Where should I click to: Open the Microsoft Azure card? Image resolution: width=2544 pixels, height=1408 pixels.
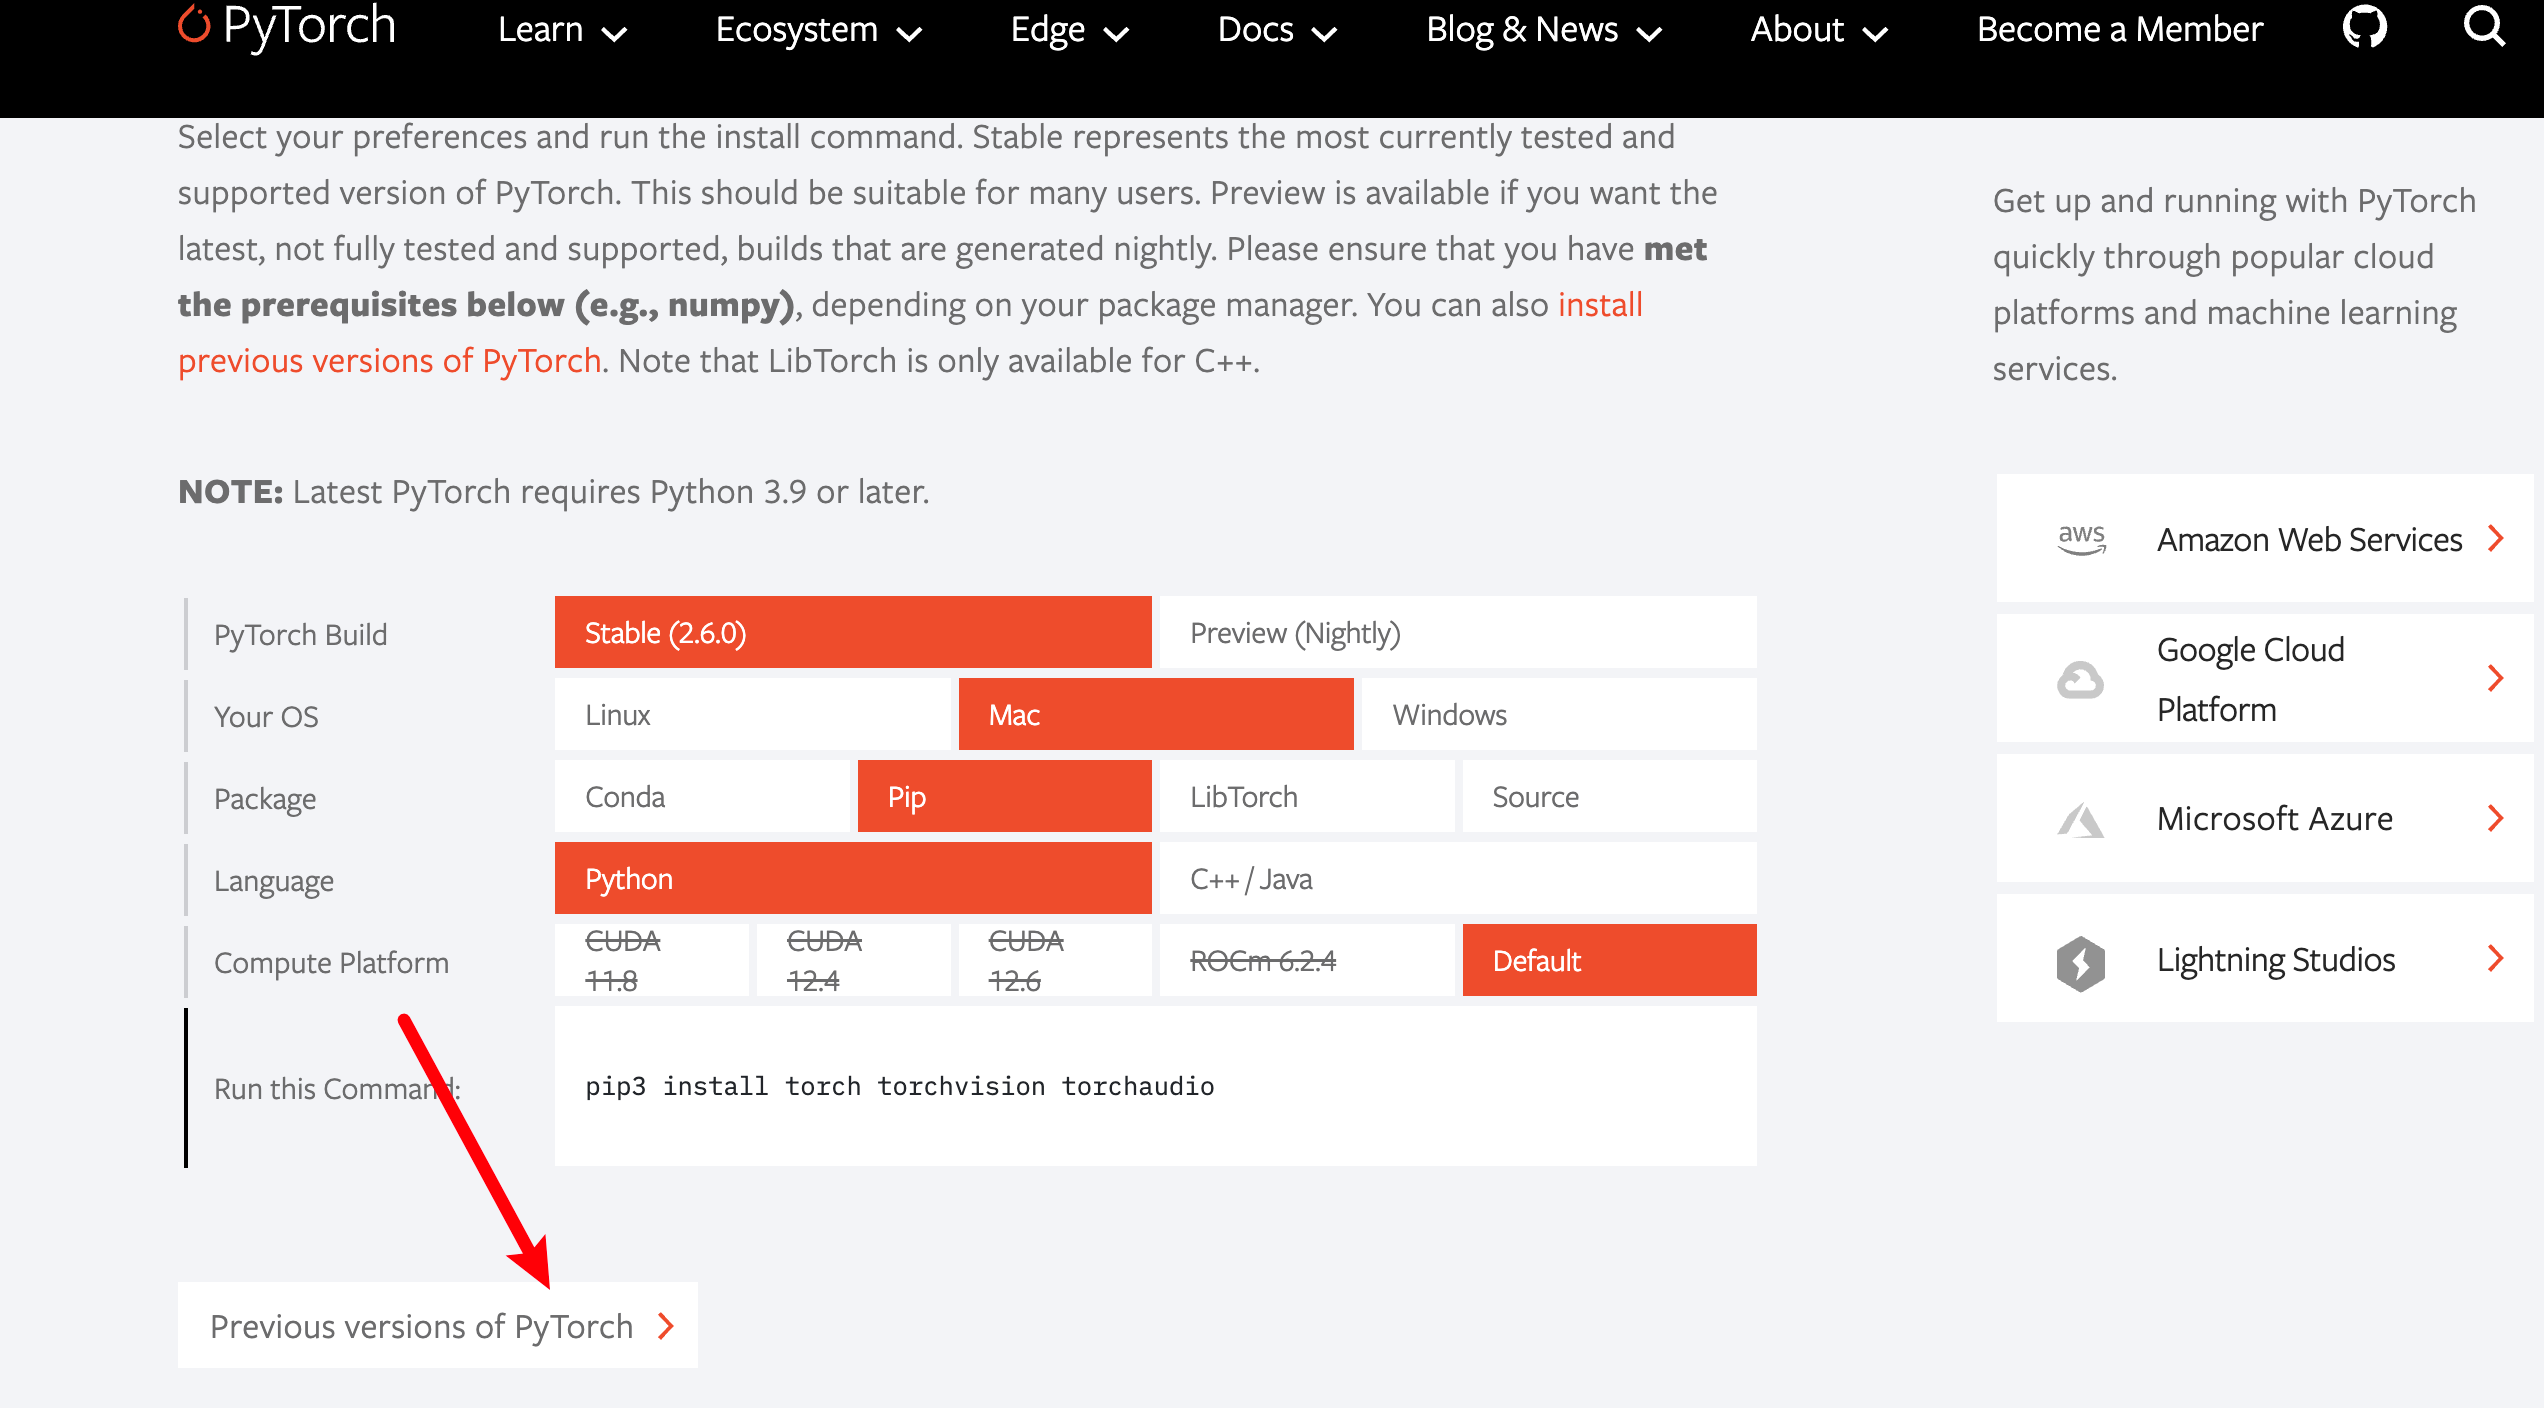[x=2265, y=818]
